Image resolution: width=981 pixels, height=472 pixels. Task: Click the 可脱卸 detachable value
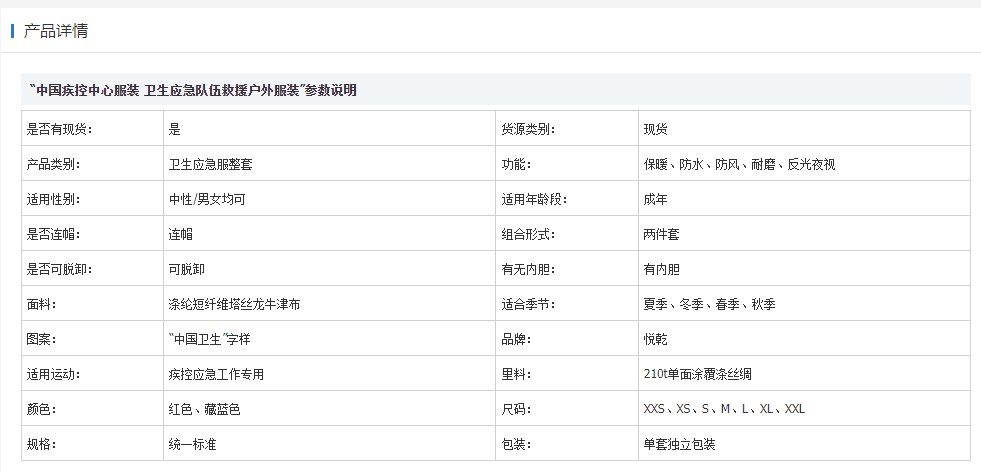[x=186, y=270]
